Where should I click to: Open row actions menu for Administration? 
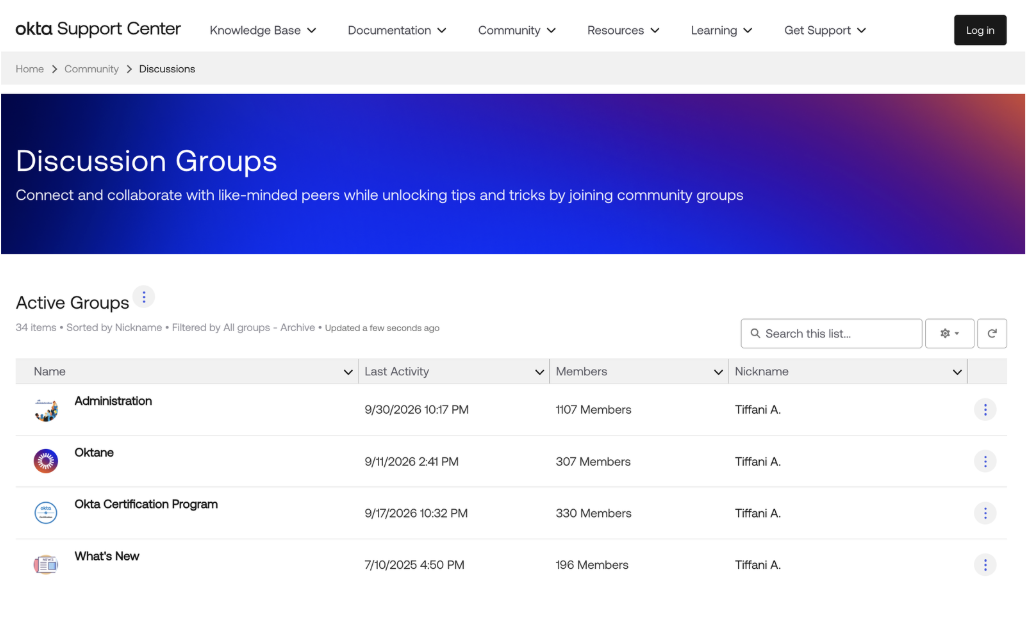(985, 410)
